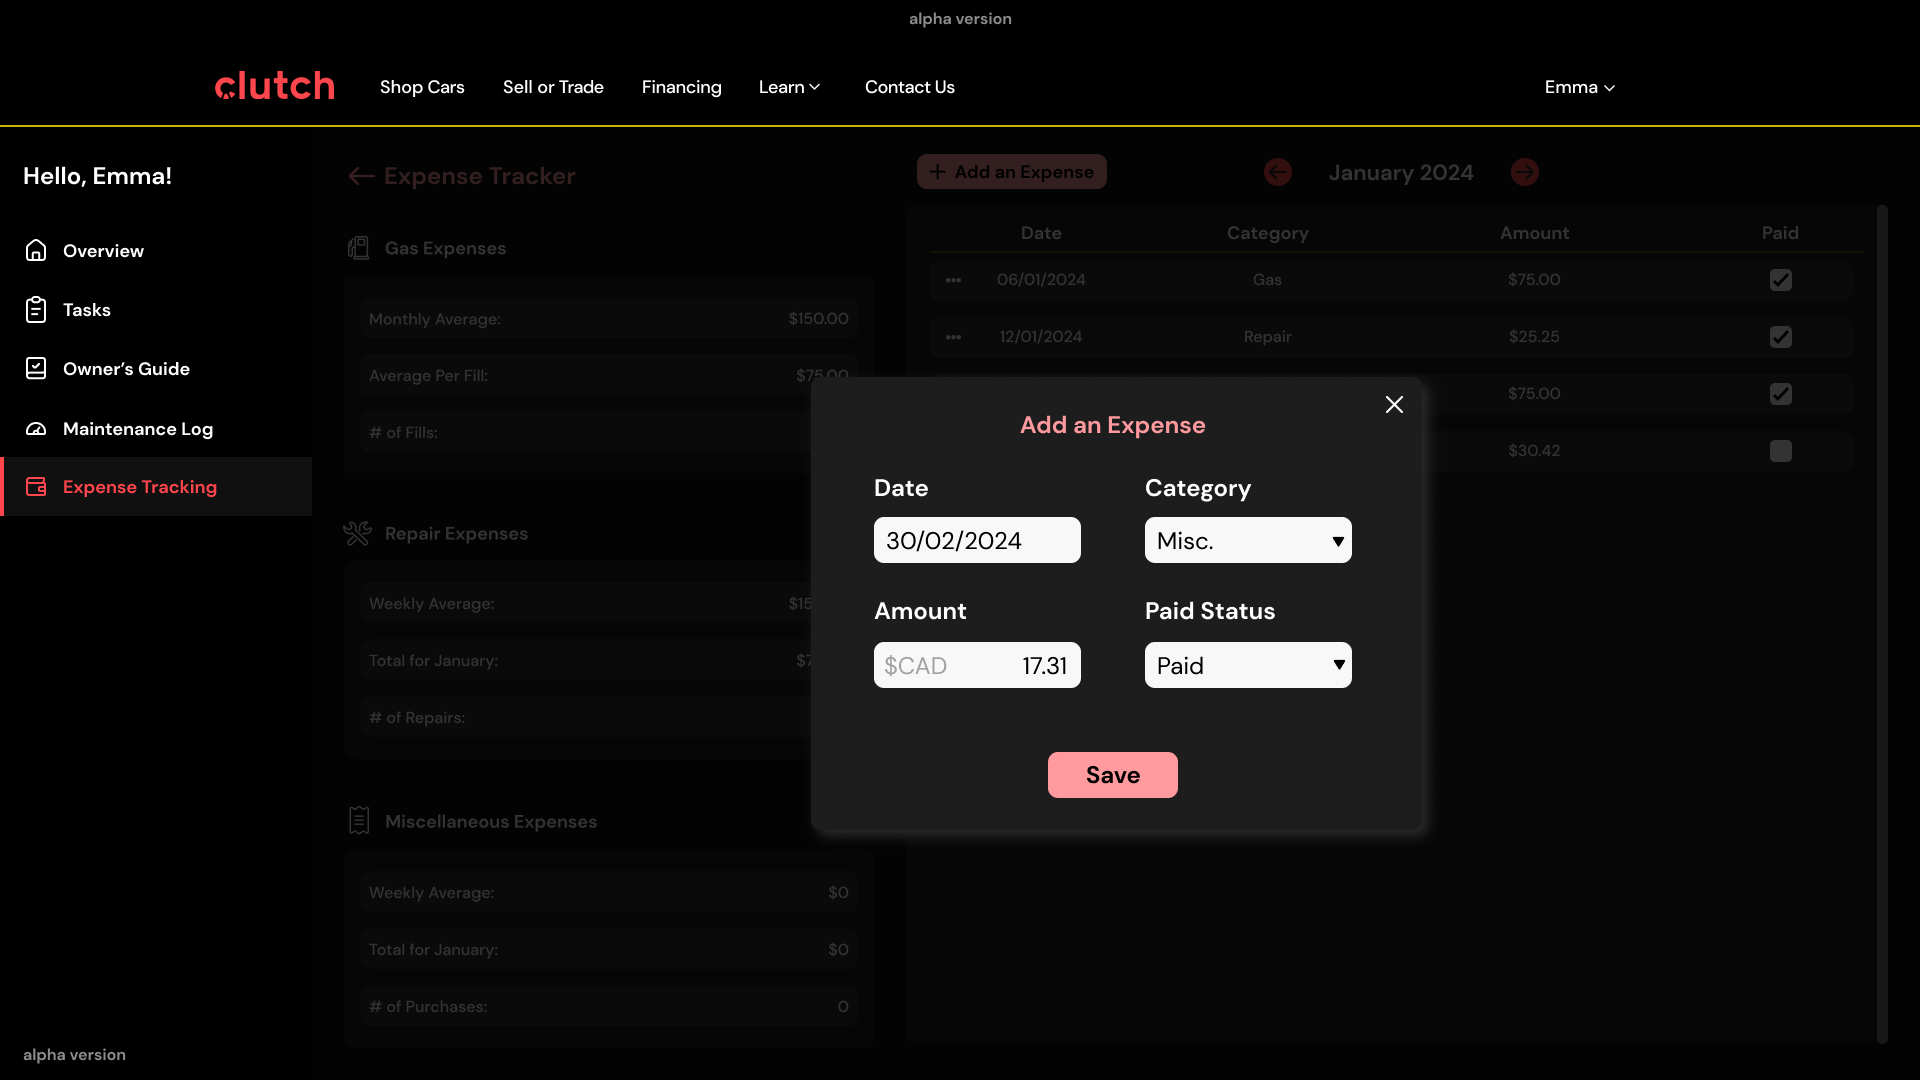Click the back arrow beside Expense Tracker

point(361,176)
